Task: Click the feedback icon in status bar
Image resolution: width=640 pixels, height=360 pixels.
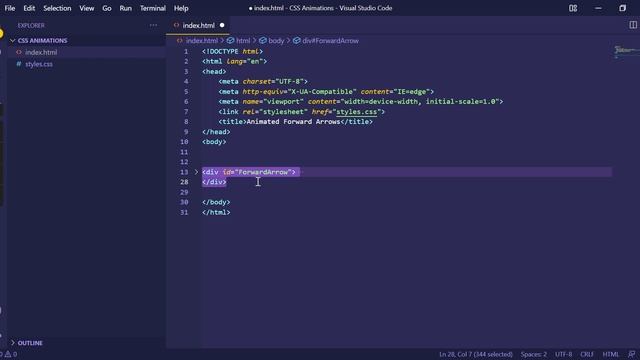Action: 631,354
